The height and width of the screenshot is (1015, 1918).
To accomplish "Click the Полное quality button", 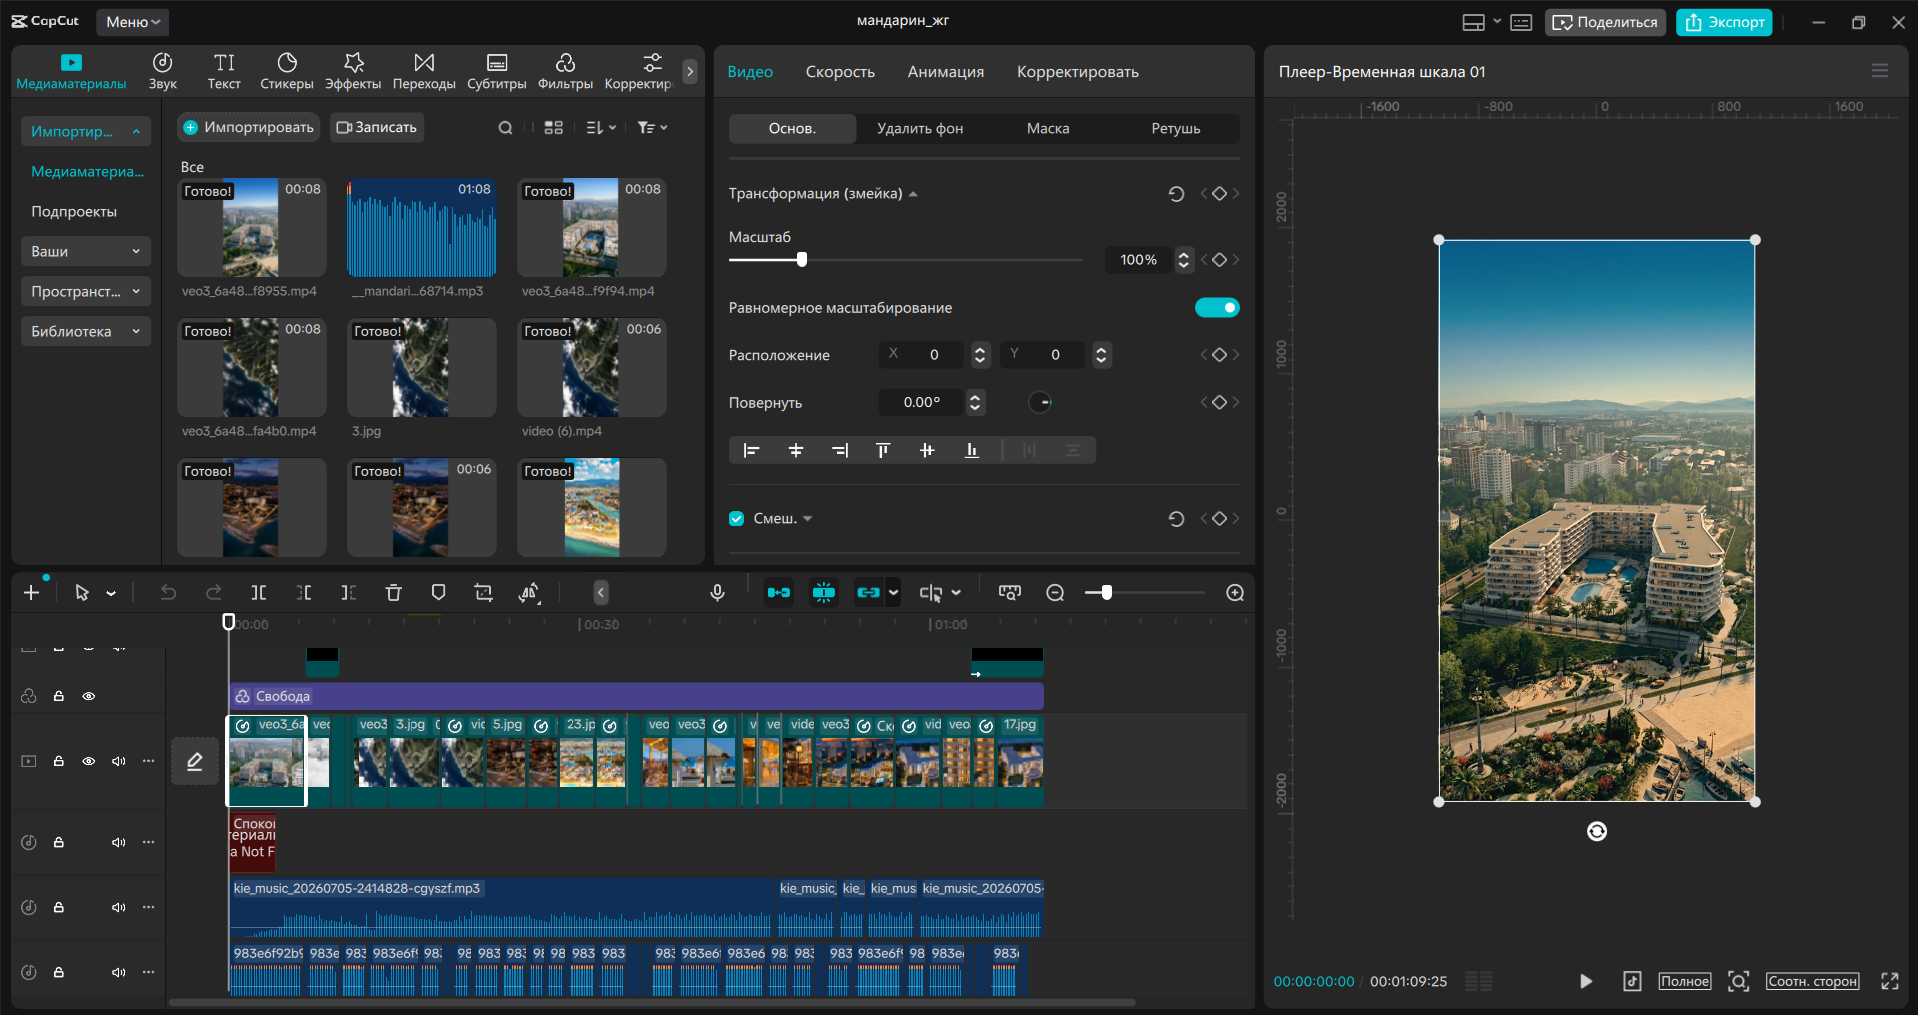I will click(1685, 982).
